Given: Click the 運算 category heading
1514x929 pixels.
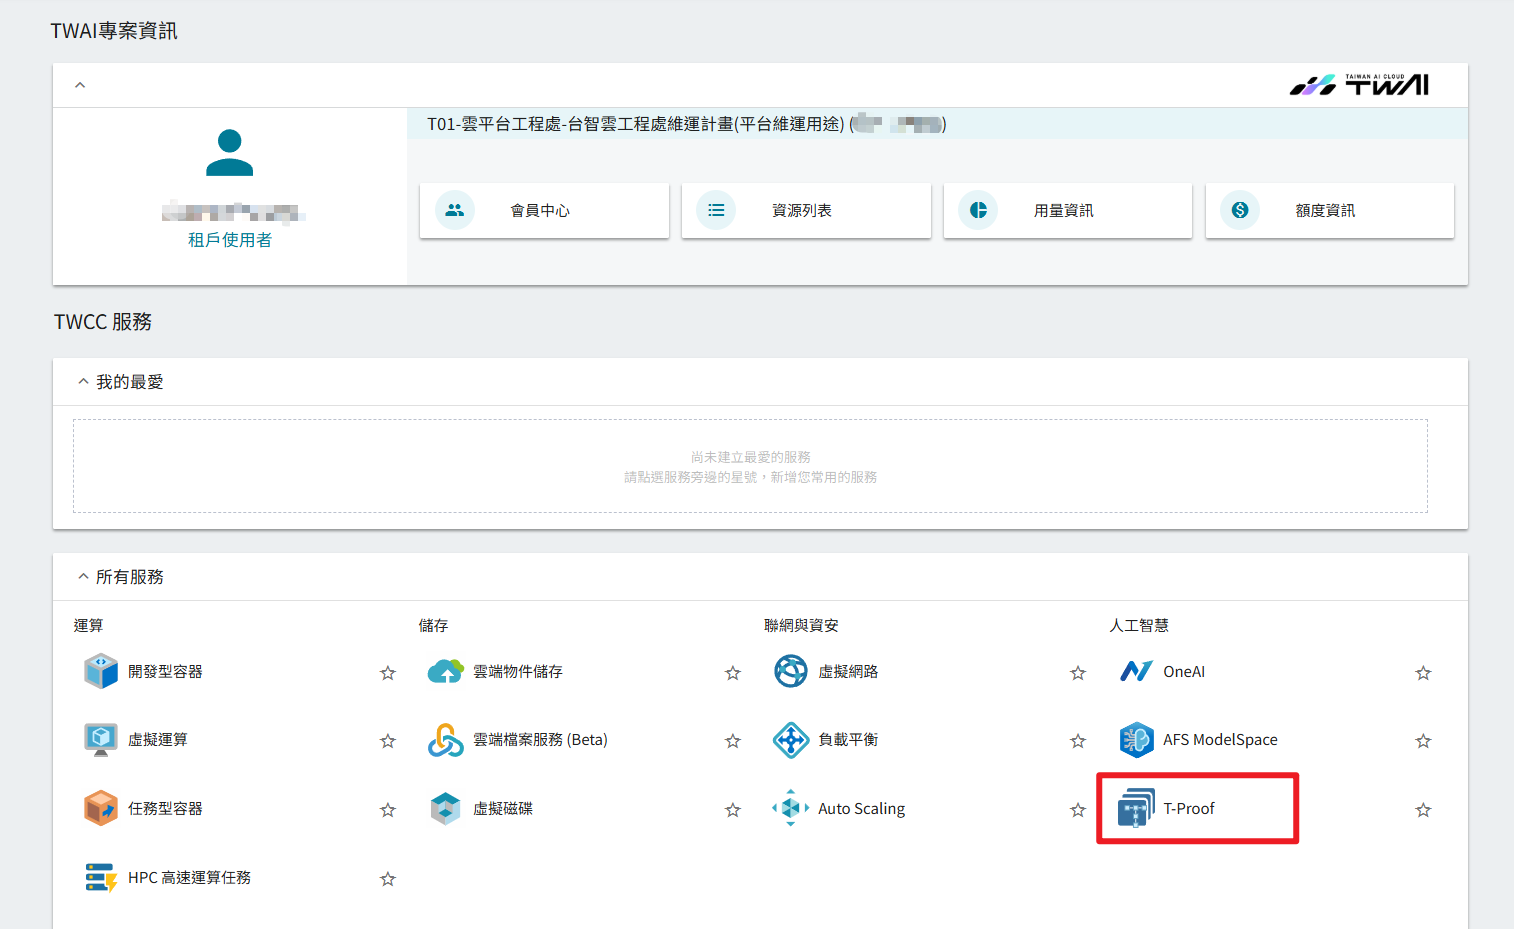Looking at the screenshot, I should (x=88, y=625).
